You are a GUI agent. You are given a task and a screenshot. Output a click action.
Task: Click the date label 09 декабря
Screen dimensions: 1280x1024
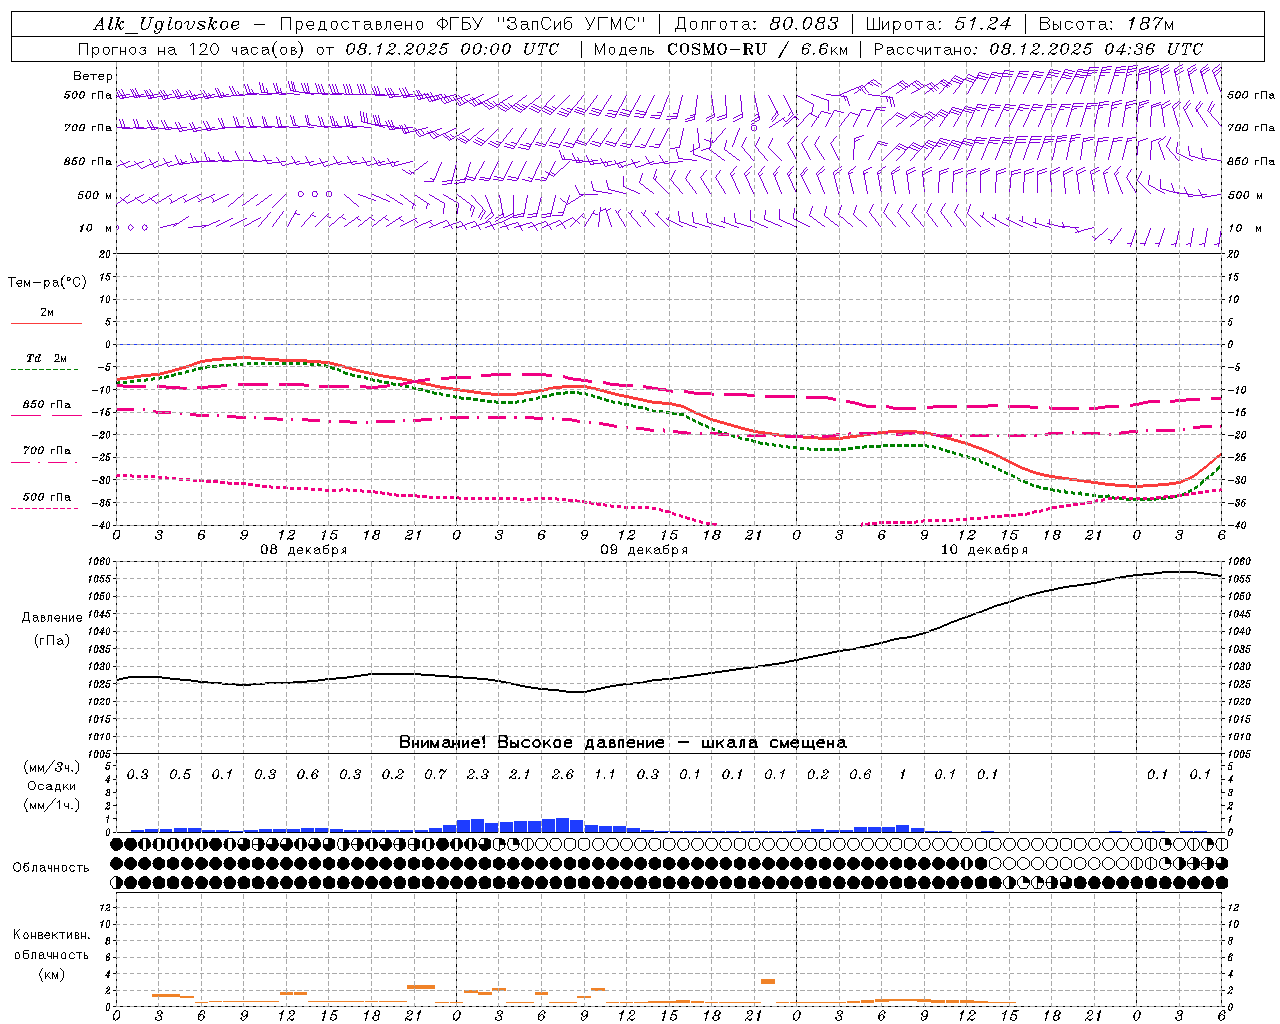tap(644, 550)
